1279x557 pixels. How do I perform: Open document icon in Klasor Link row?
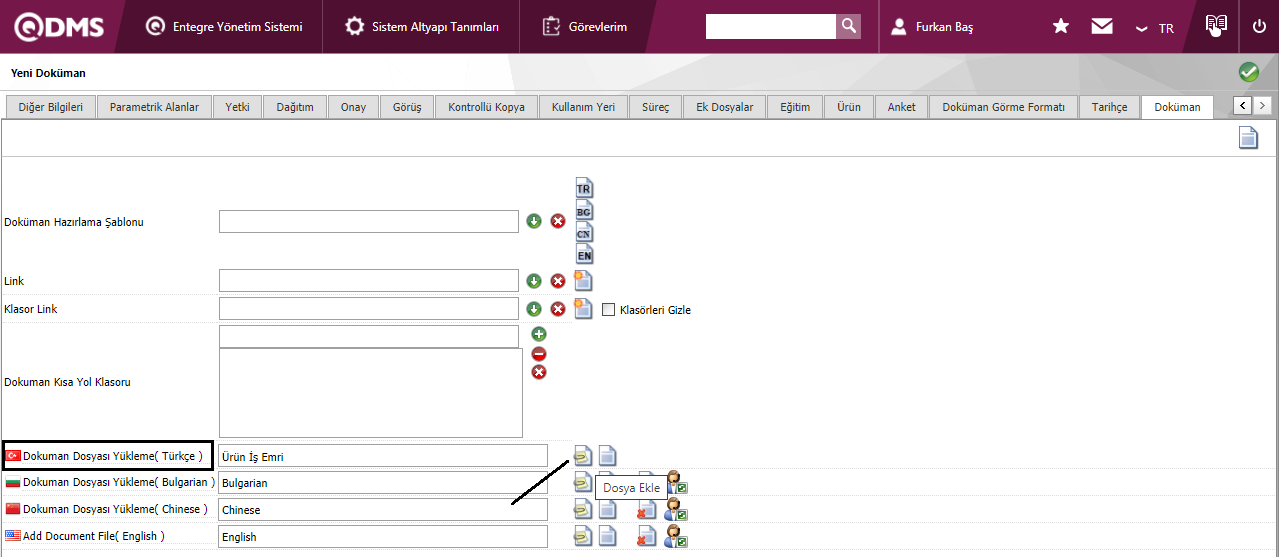[x=583, y=309]
